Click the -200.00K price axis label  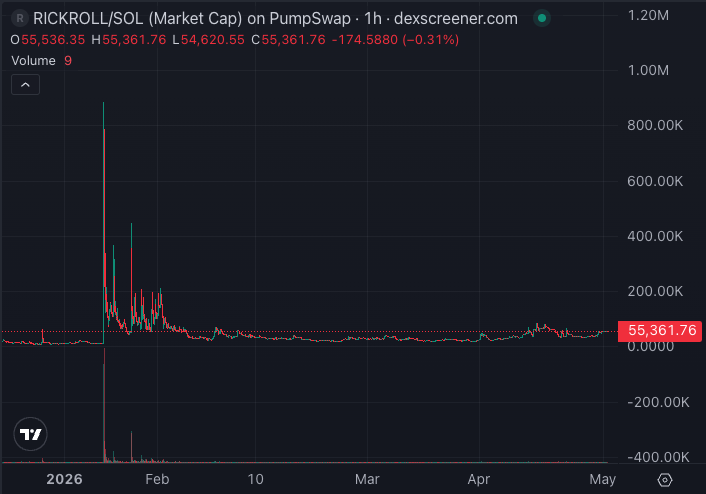[x=658, y=402]
